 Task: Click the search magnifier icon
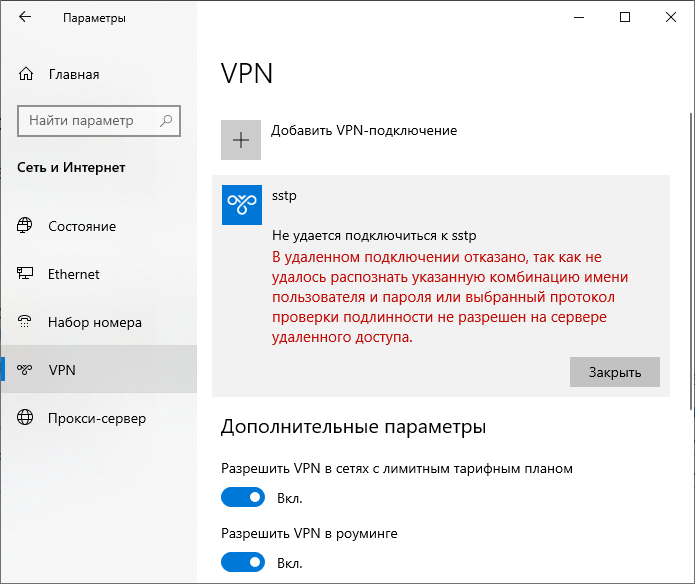[x=167, y=120]
